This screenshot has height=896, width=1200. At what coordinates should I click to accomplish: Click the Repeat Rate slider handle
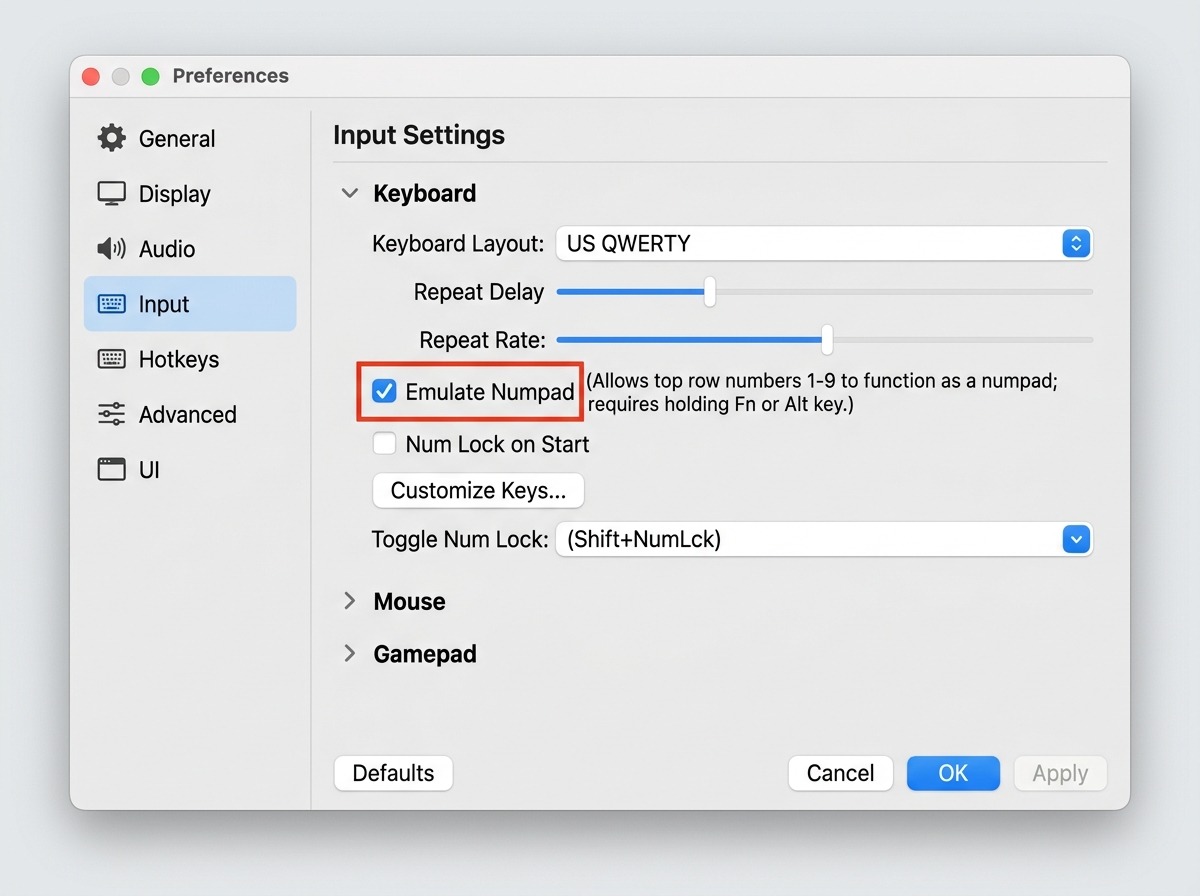point(827,340)
